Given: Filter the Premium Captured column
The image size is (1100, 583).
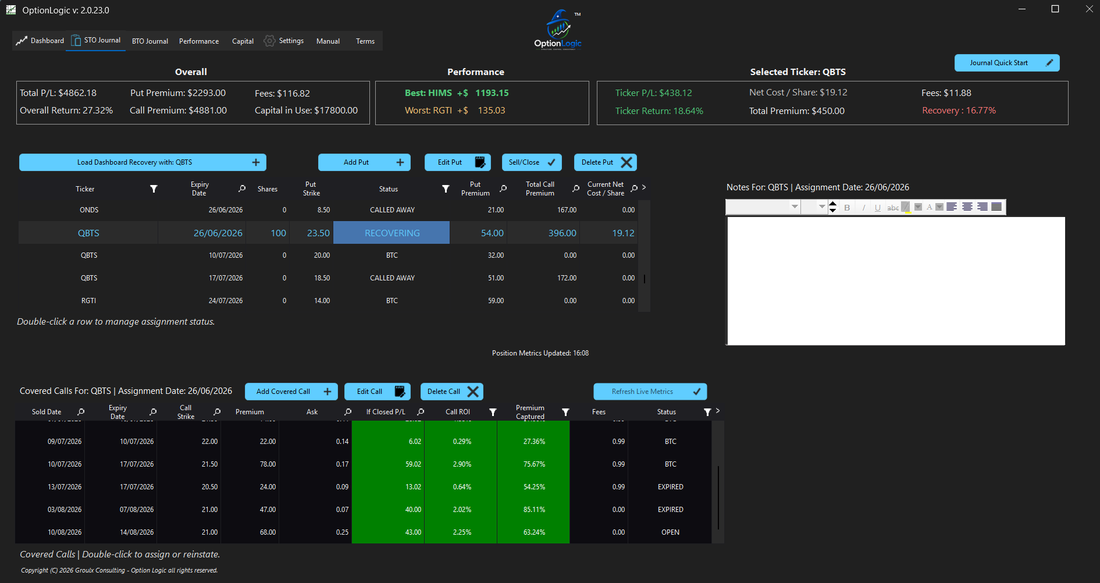Looking at the screenshot, I should [565, 412].
